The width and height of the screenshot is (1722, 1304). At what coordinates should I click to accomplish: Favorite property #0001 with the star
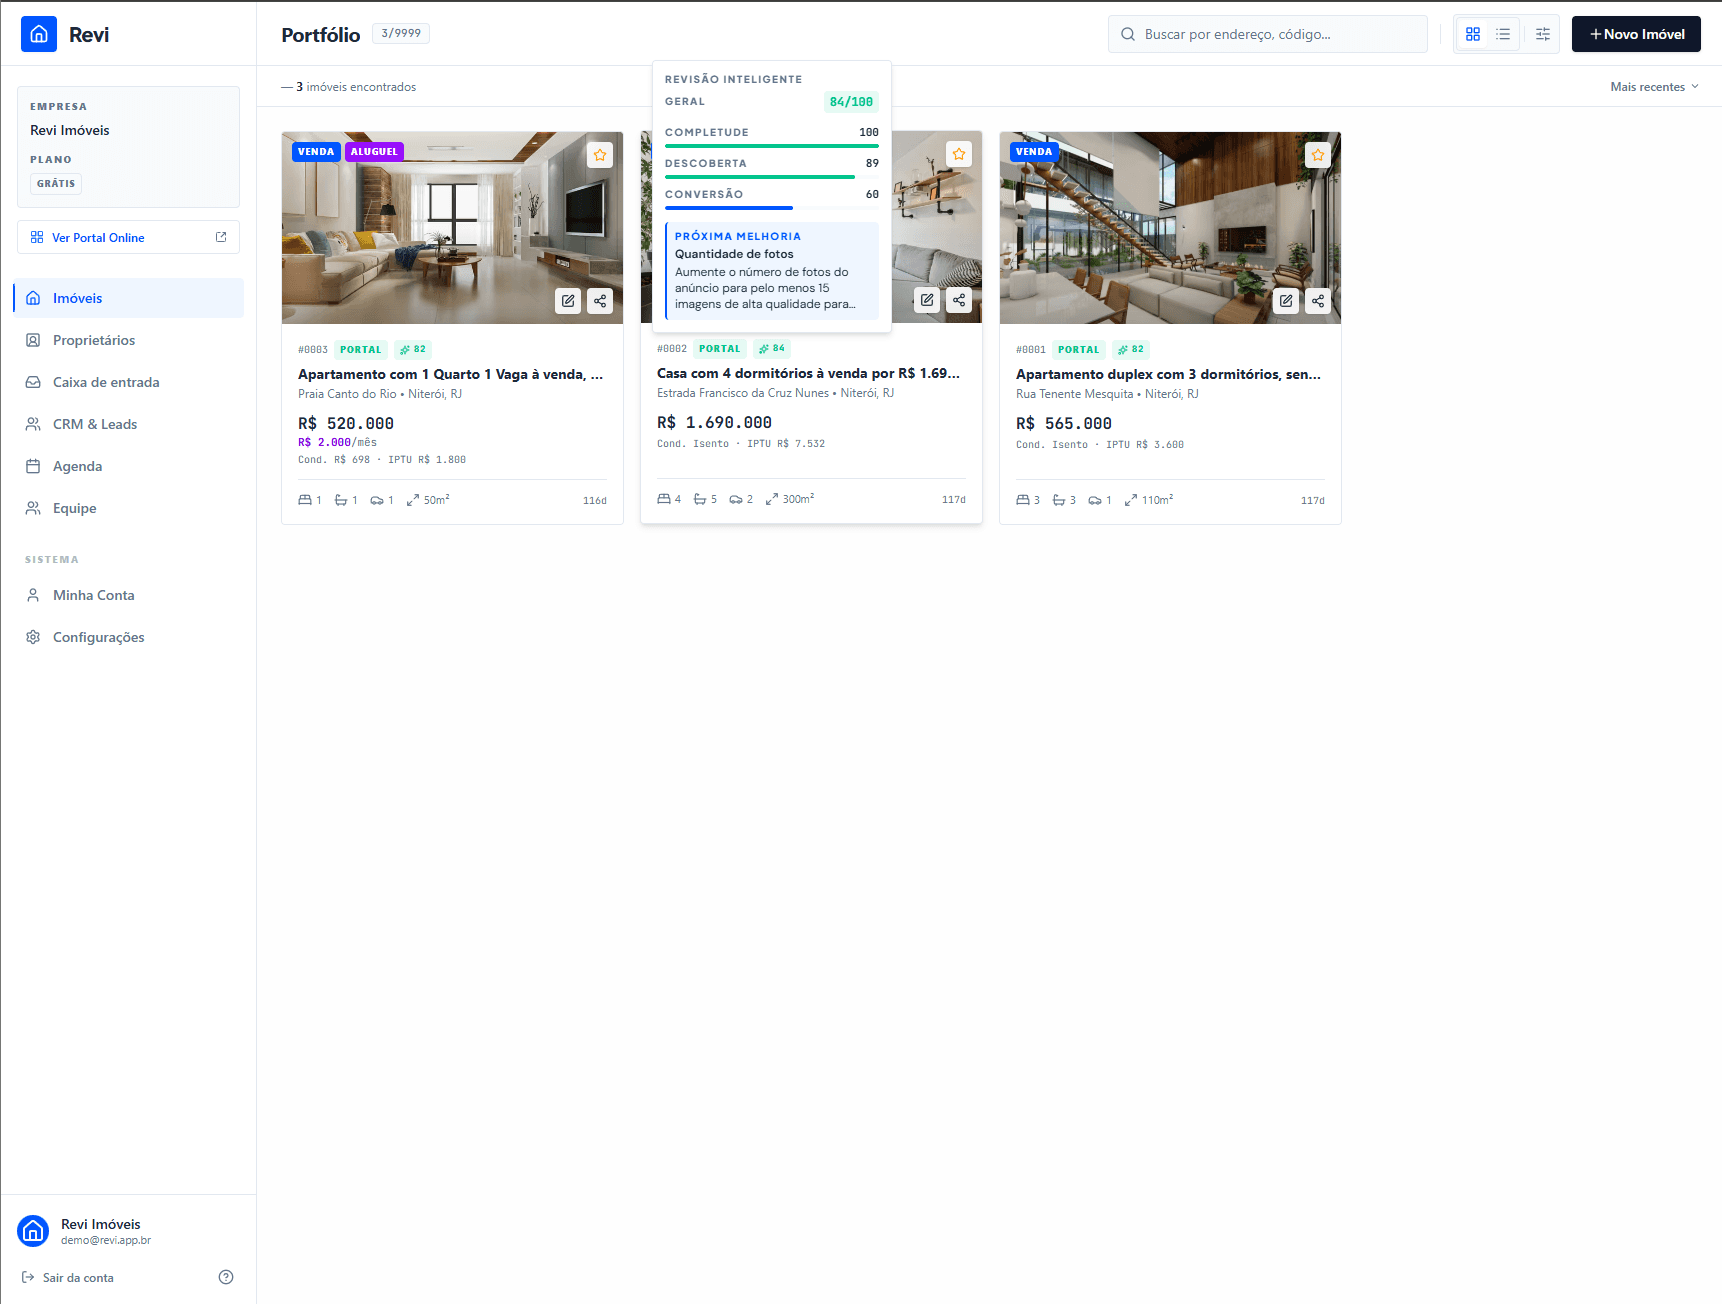point(1318,155)
